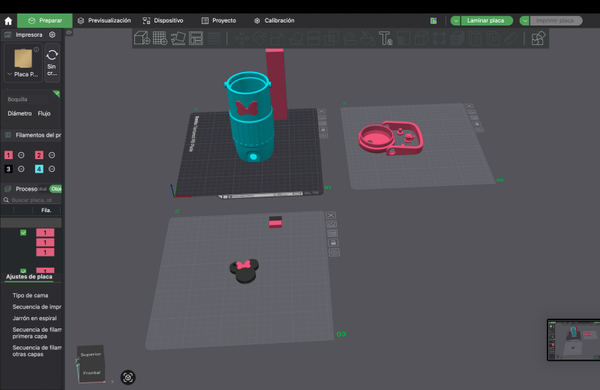
Task: Edit filament 4 settings icon
Action: pyautogui.click(x=52, y=169)
